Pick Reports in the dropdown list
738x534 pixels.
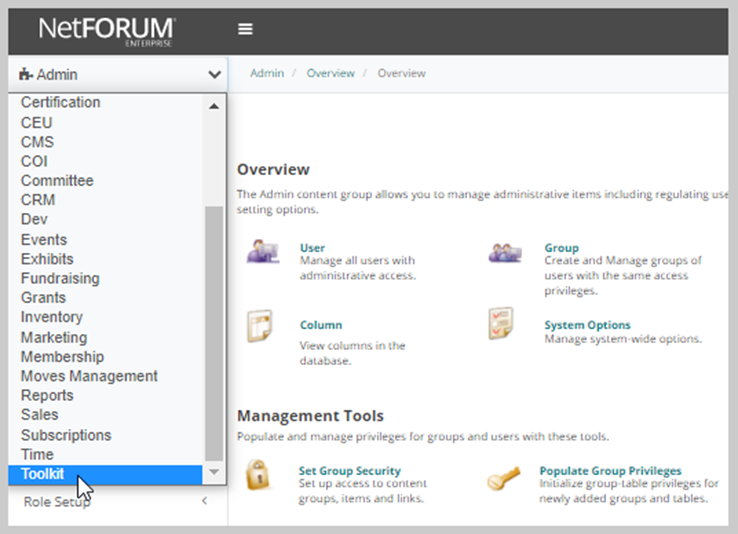[47, 395]
